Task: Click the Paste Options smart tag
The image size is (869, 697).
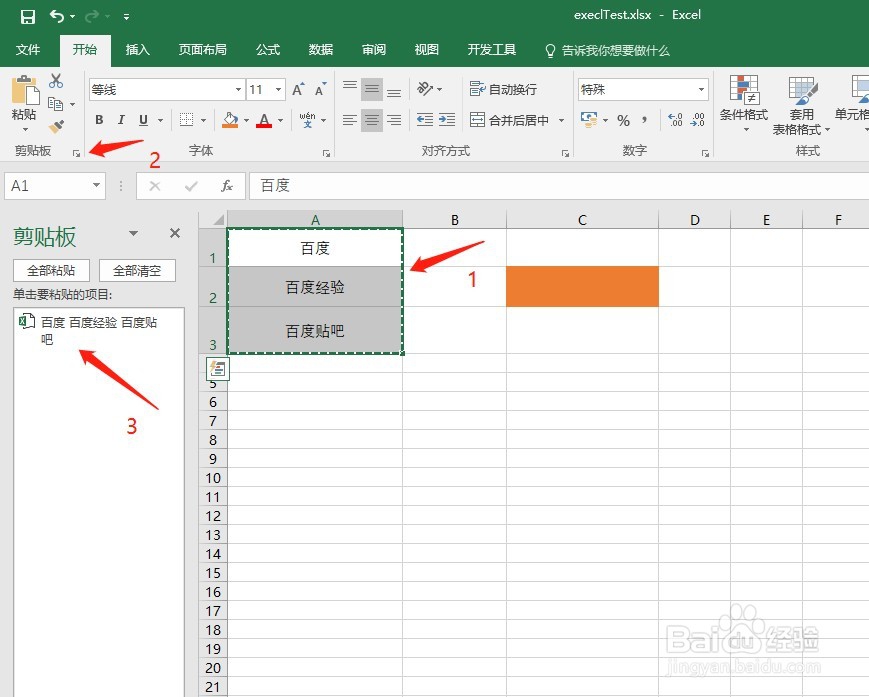Action: coord(218,368)
